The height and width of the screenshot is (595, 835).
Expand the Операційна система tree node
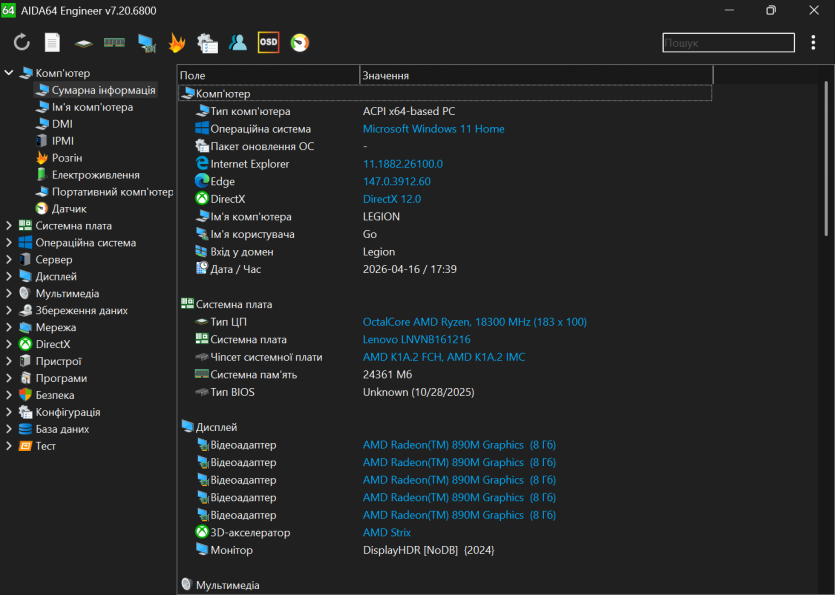tap(9, 243)
